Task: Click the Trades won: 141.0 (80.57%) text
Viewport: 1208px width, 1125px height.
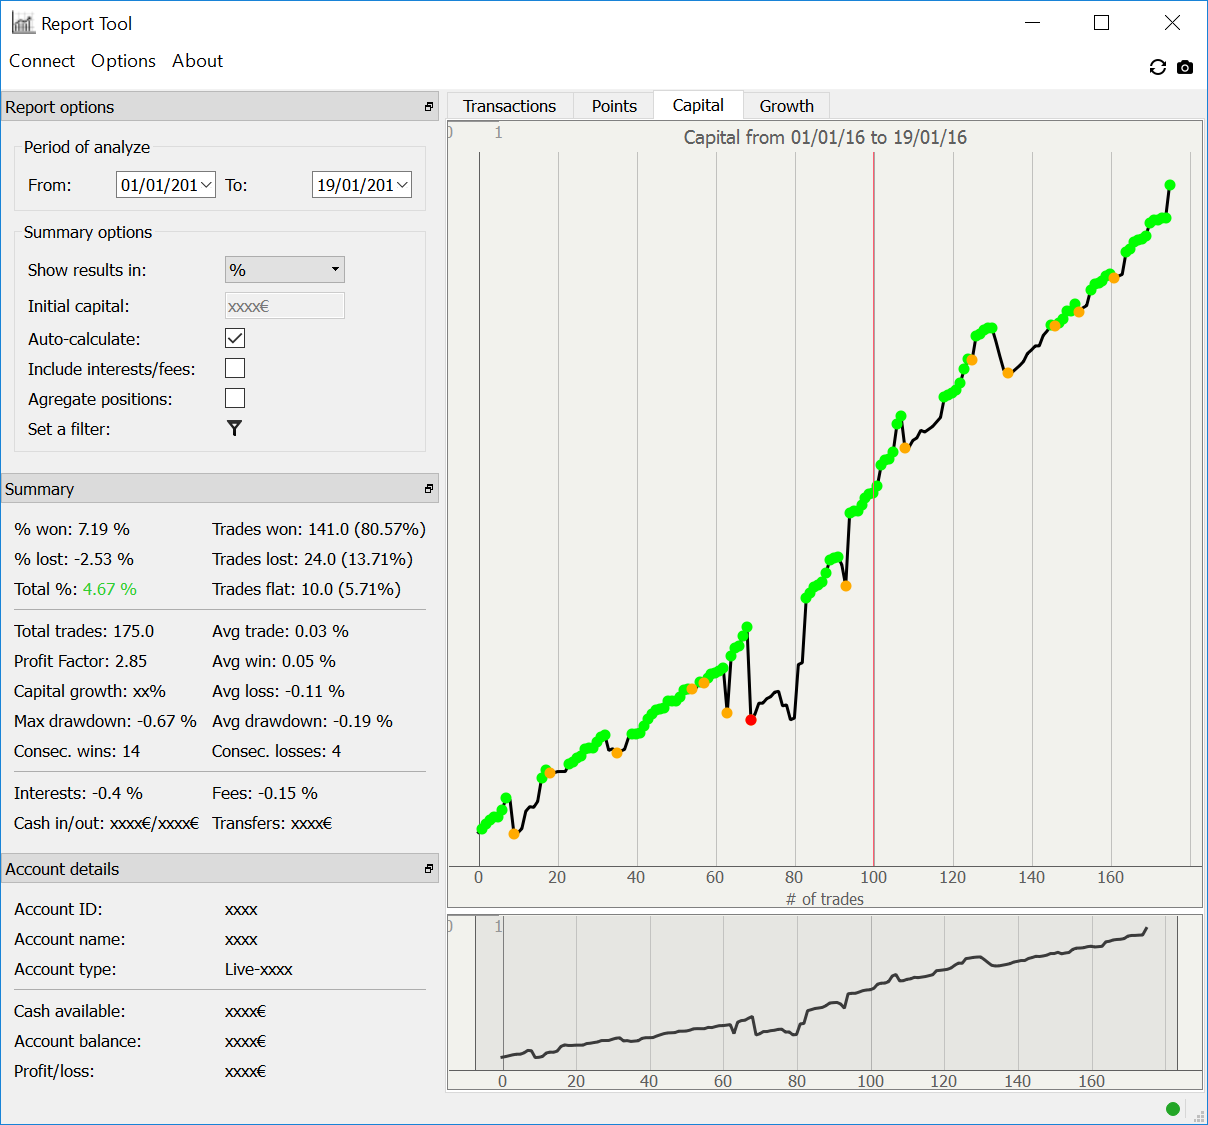Action: (319, 529)
